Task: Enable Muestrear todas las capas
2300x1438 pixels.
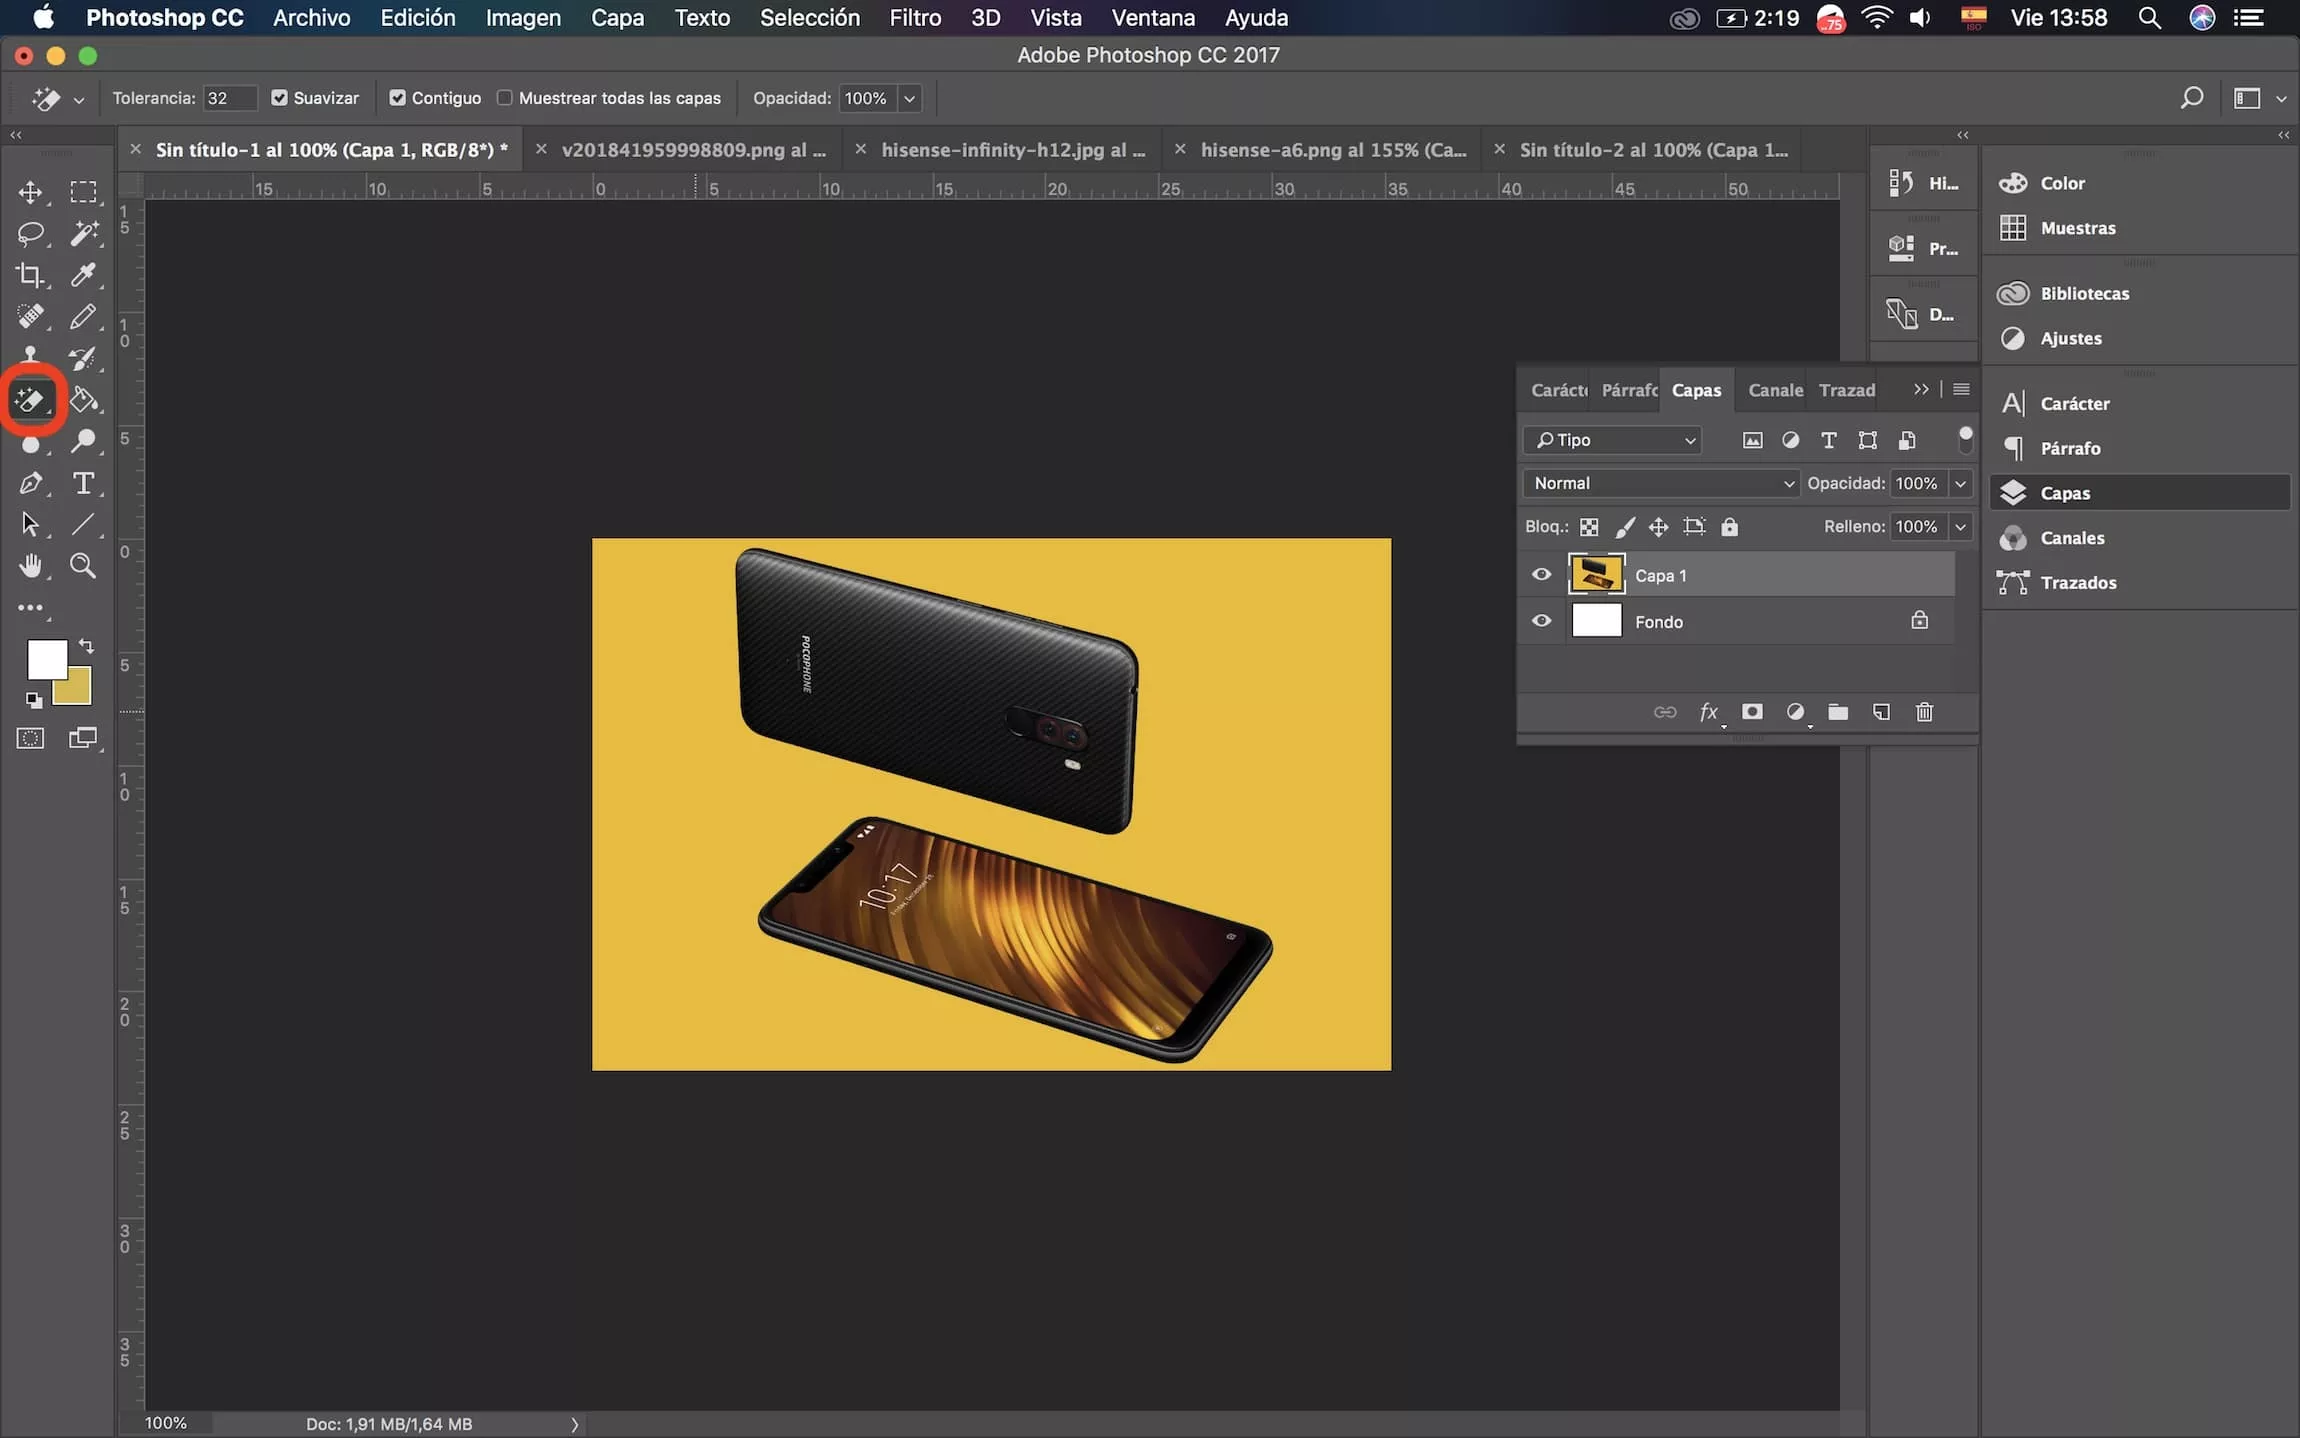Action: tap(505, 98)
